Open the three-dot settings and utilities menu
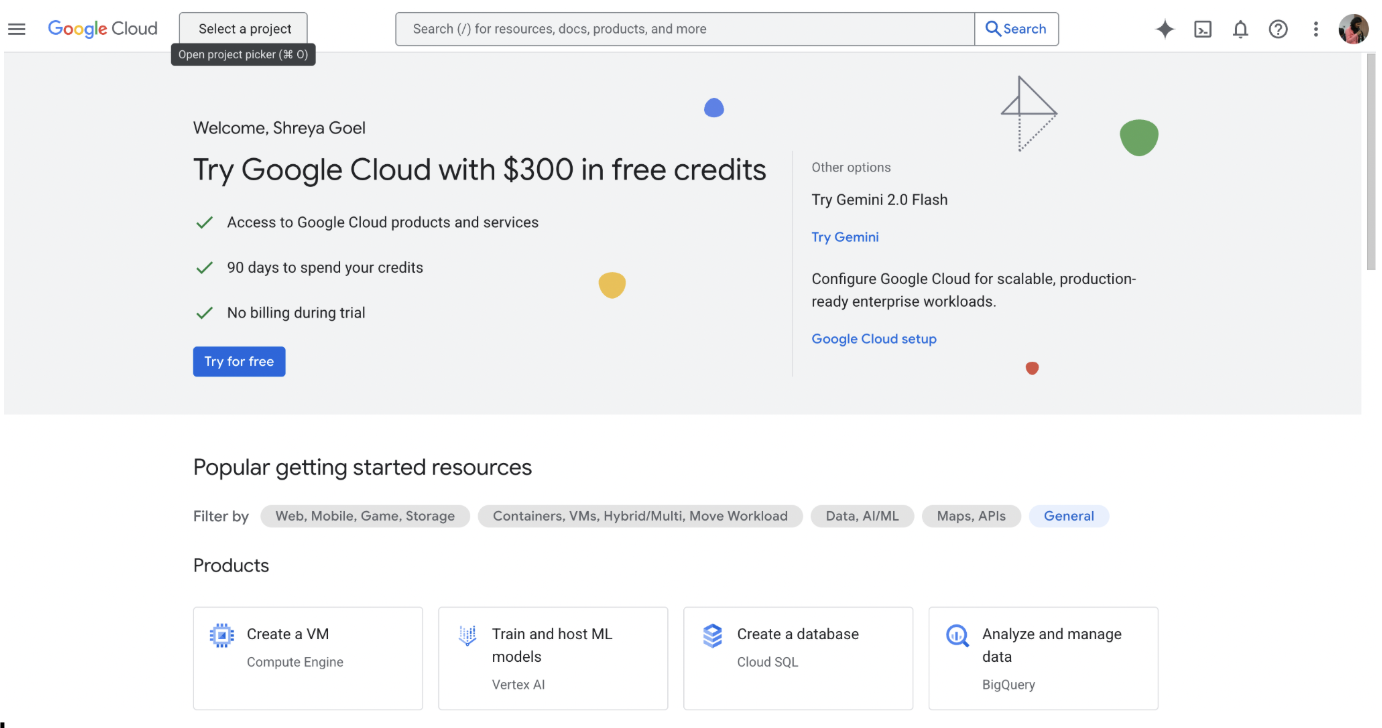 coord(1316,29)
